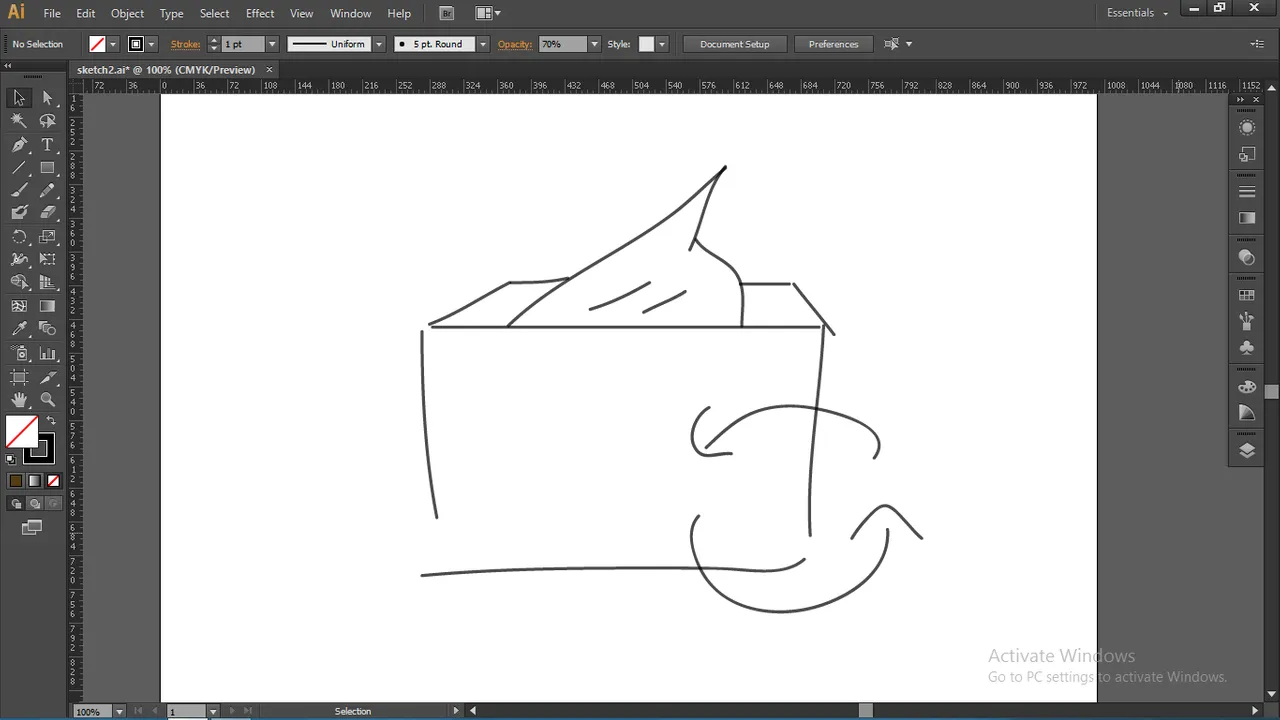
Task: Open the Gradient panel icon
Action: tap(1246, 218)
